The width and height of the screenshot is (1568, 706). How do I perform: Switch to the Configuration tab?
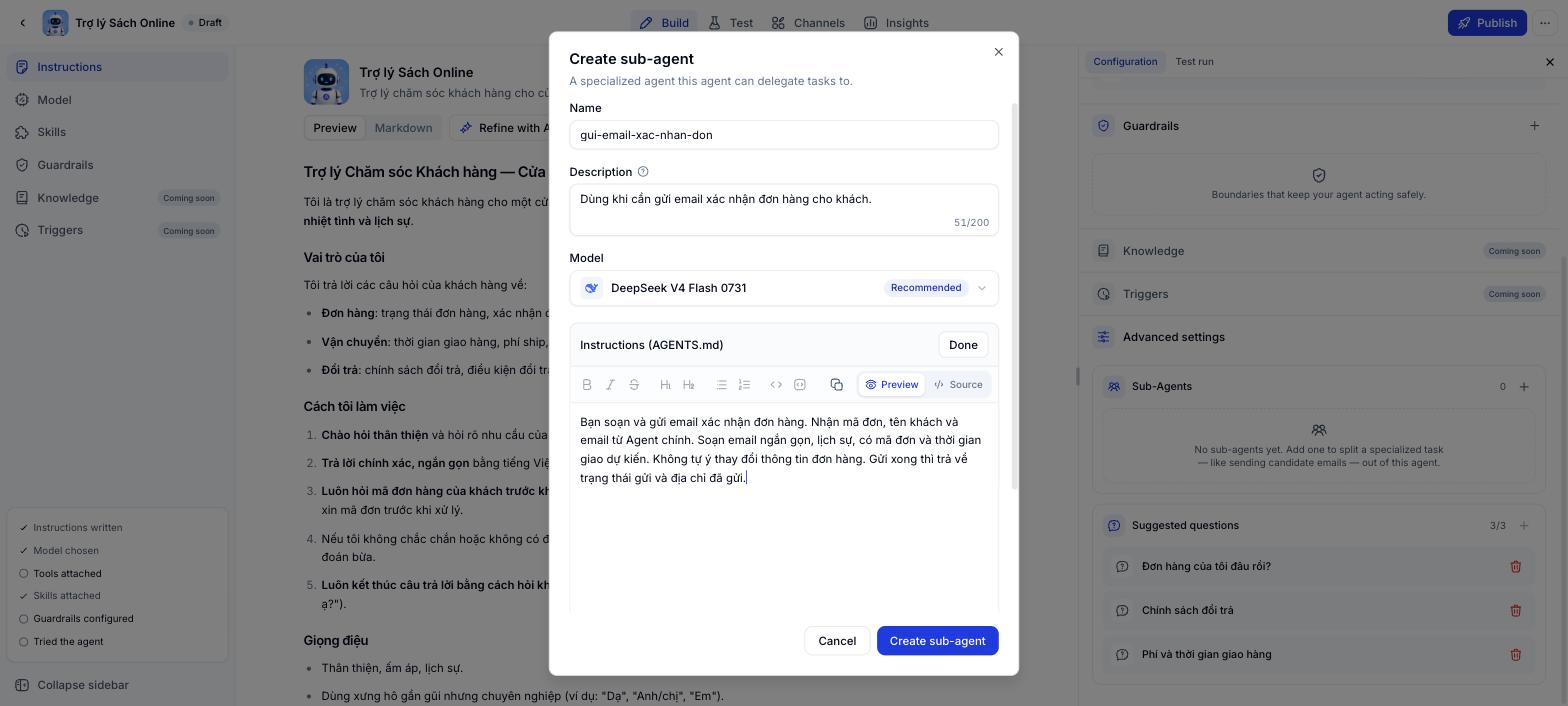(1125, 62)
